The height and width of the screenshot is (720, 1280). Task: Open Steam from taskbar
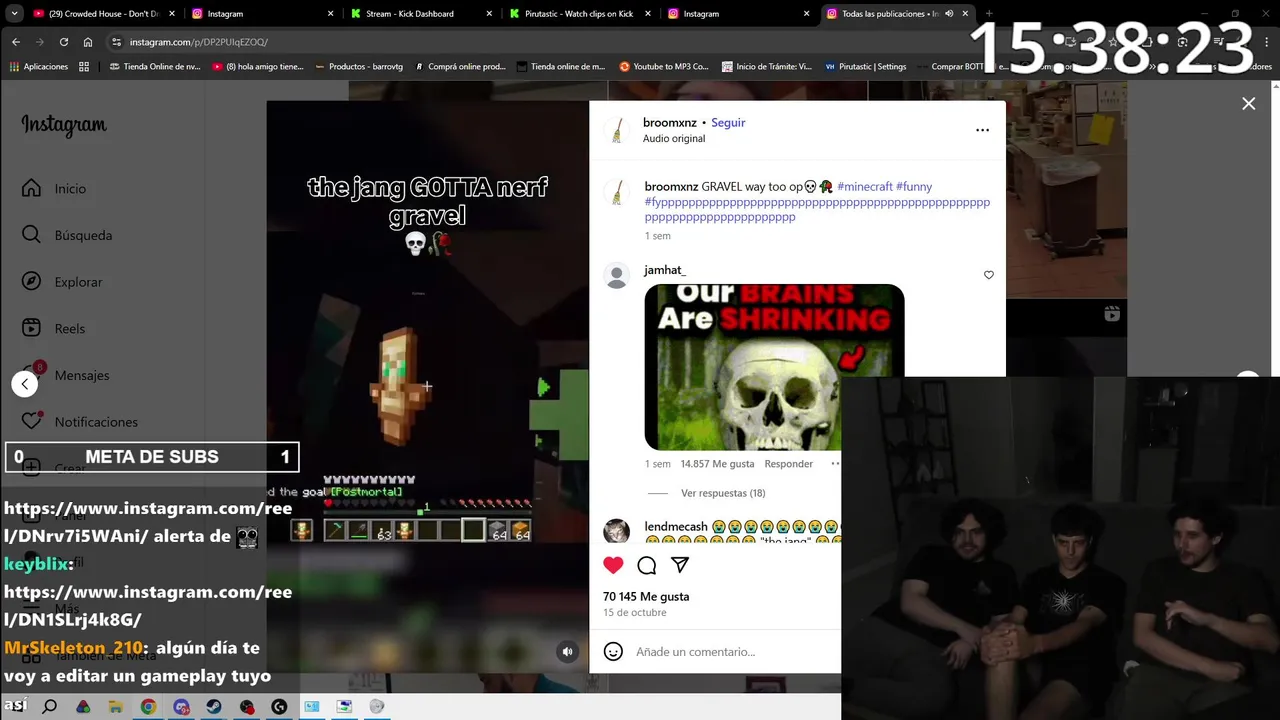coord(214,707)
